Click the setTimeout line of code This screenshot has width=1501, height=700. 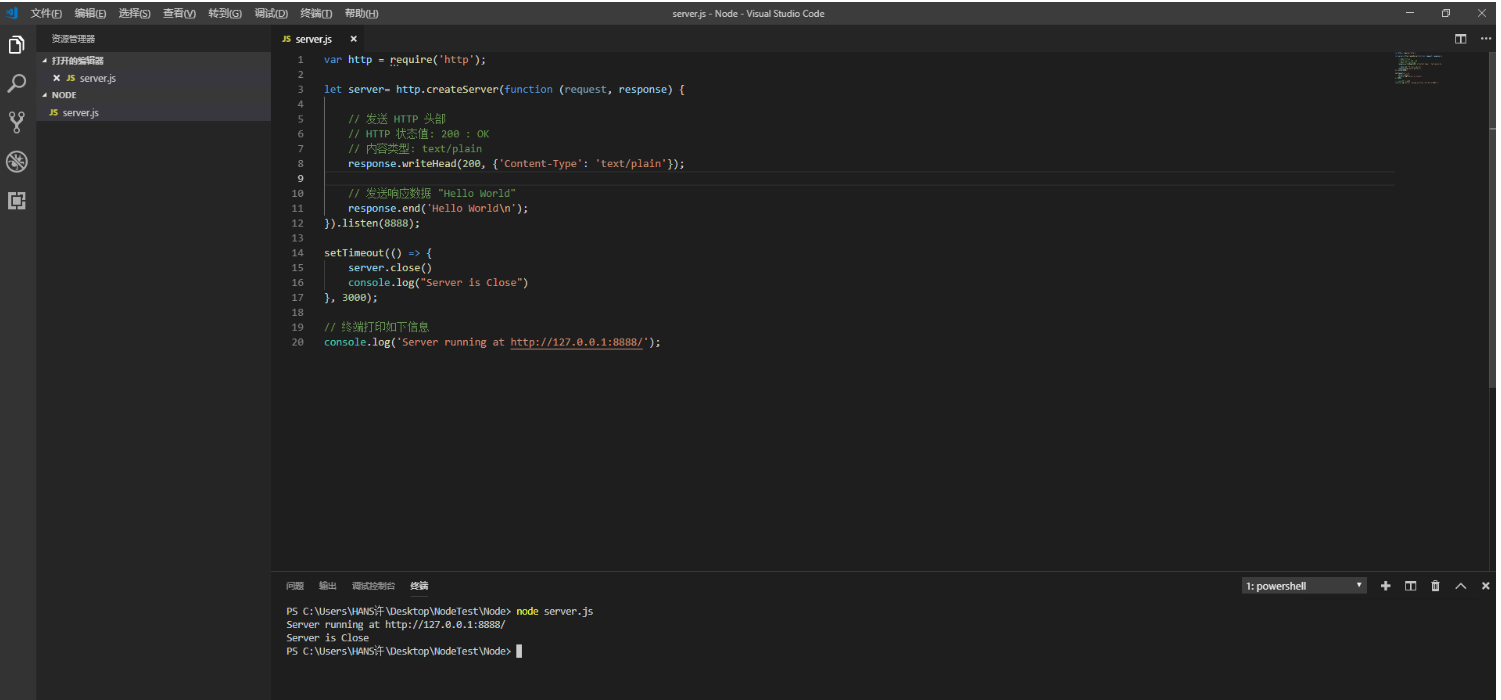(378, 253)
